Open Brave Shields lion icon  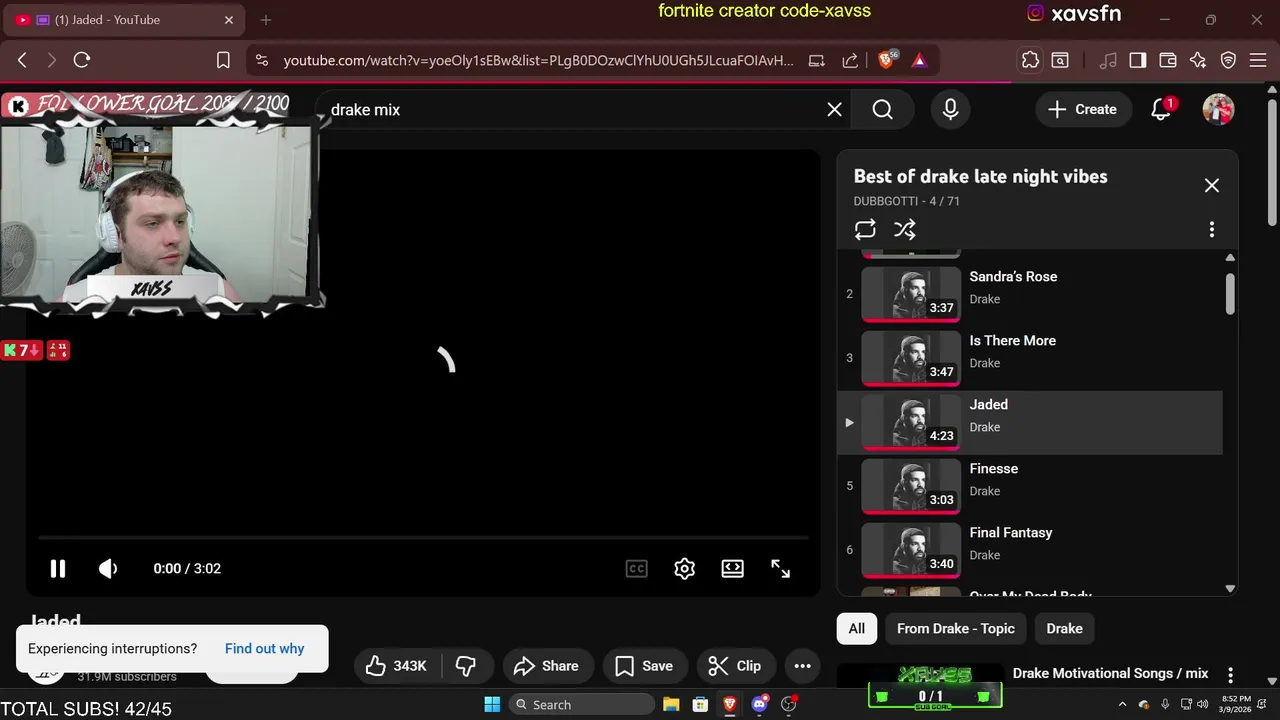pyautogui.click(x=886, y=60)
